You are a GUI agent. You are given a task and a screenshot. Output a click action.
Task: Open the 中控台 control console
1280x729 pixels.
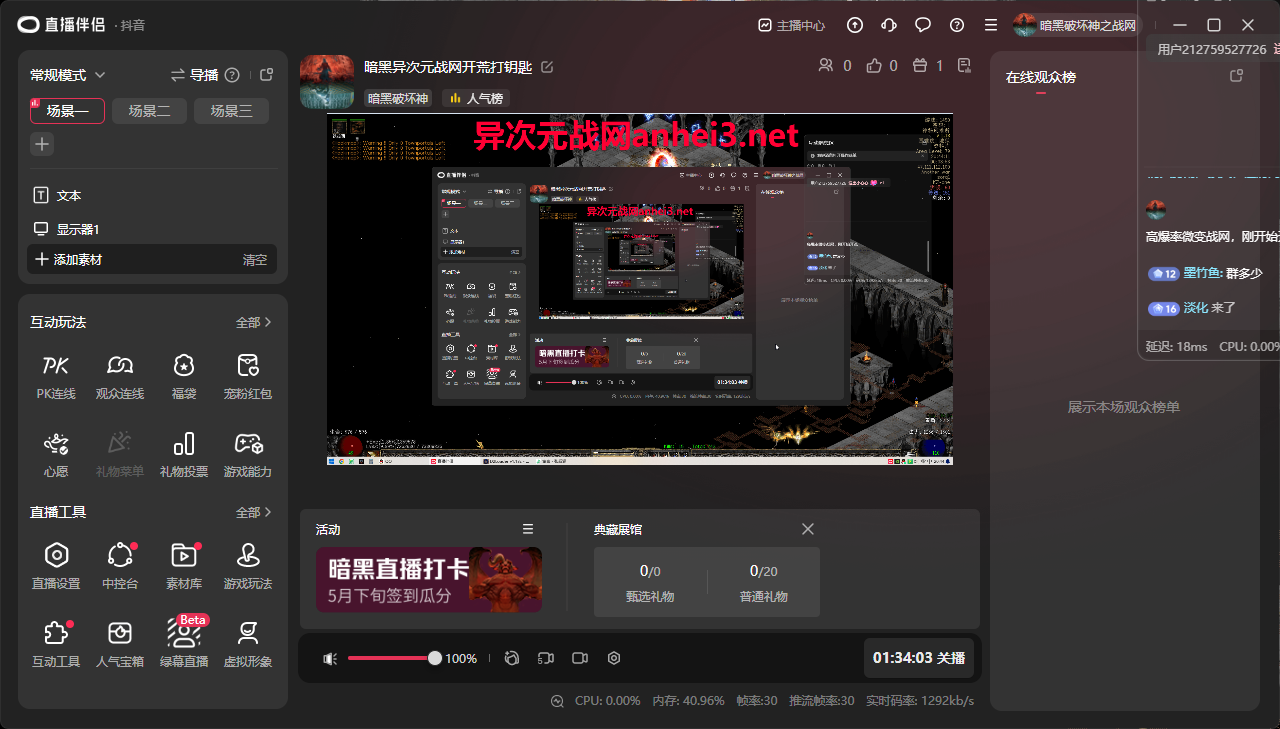pos(120,566)
